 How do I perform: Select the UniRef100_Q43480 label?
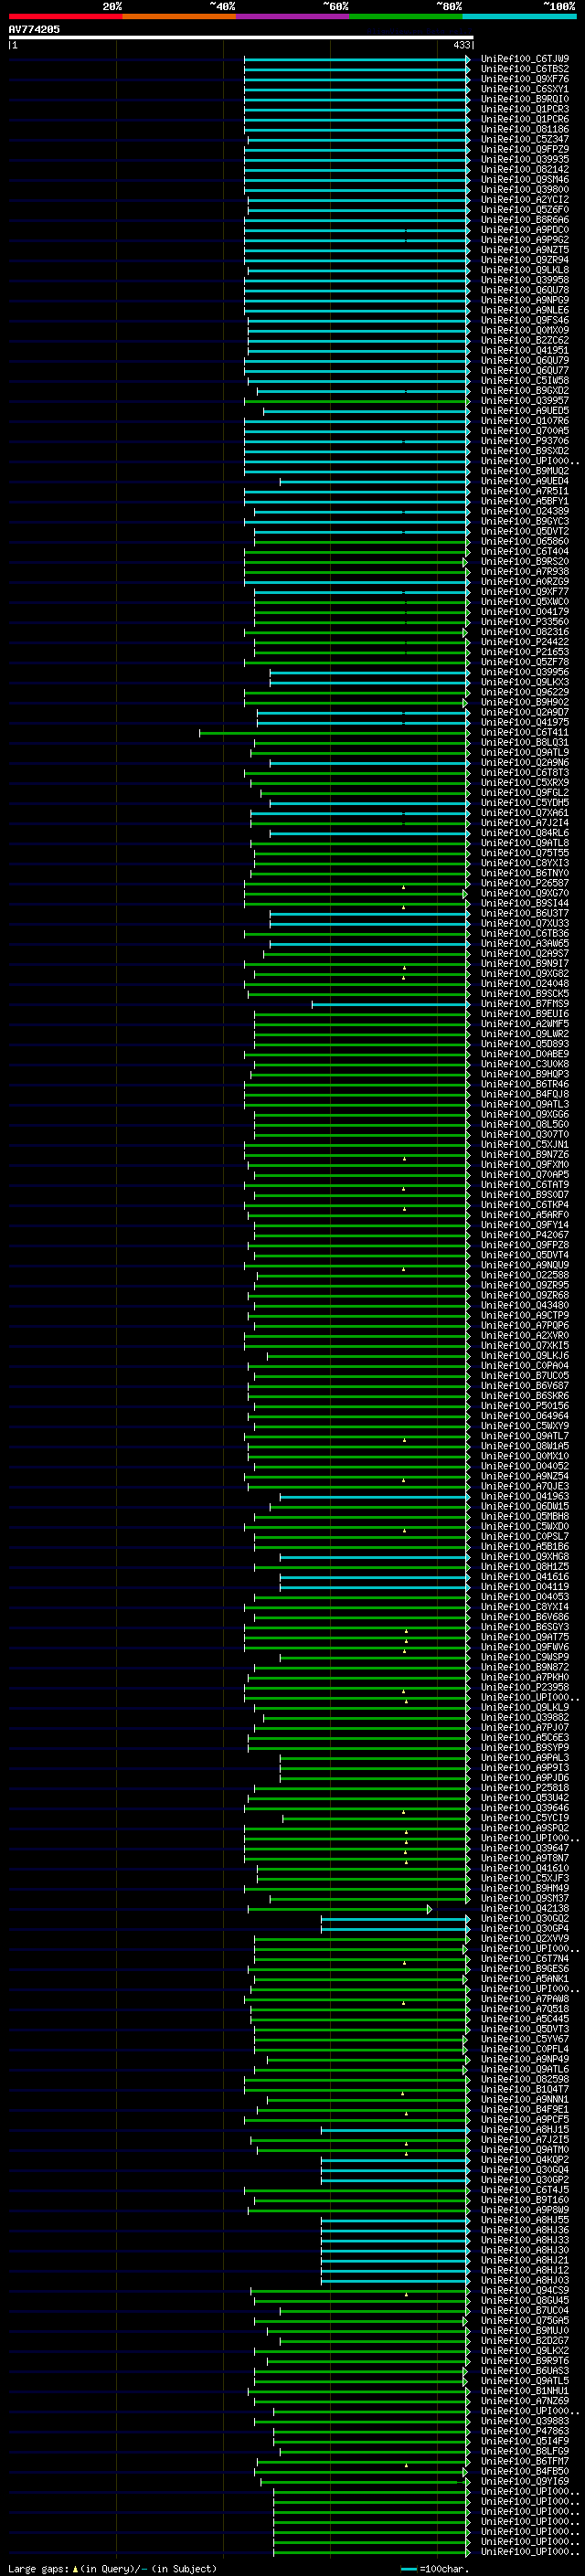[525, 1305]
